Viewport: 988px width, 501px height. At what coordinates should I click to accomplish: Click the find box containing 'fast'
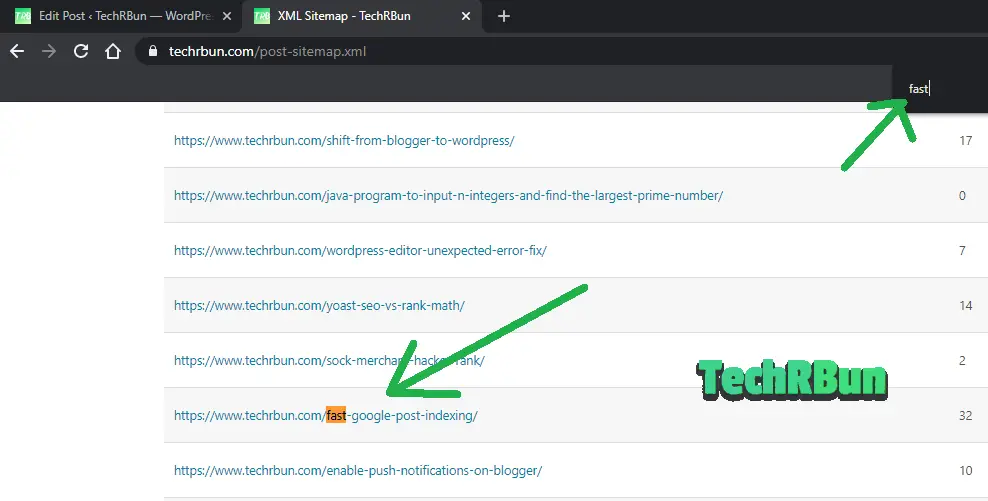click(x=940, y=89)
